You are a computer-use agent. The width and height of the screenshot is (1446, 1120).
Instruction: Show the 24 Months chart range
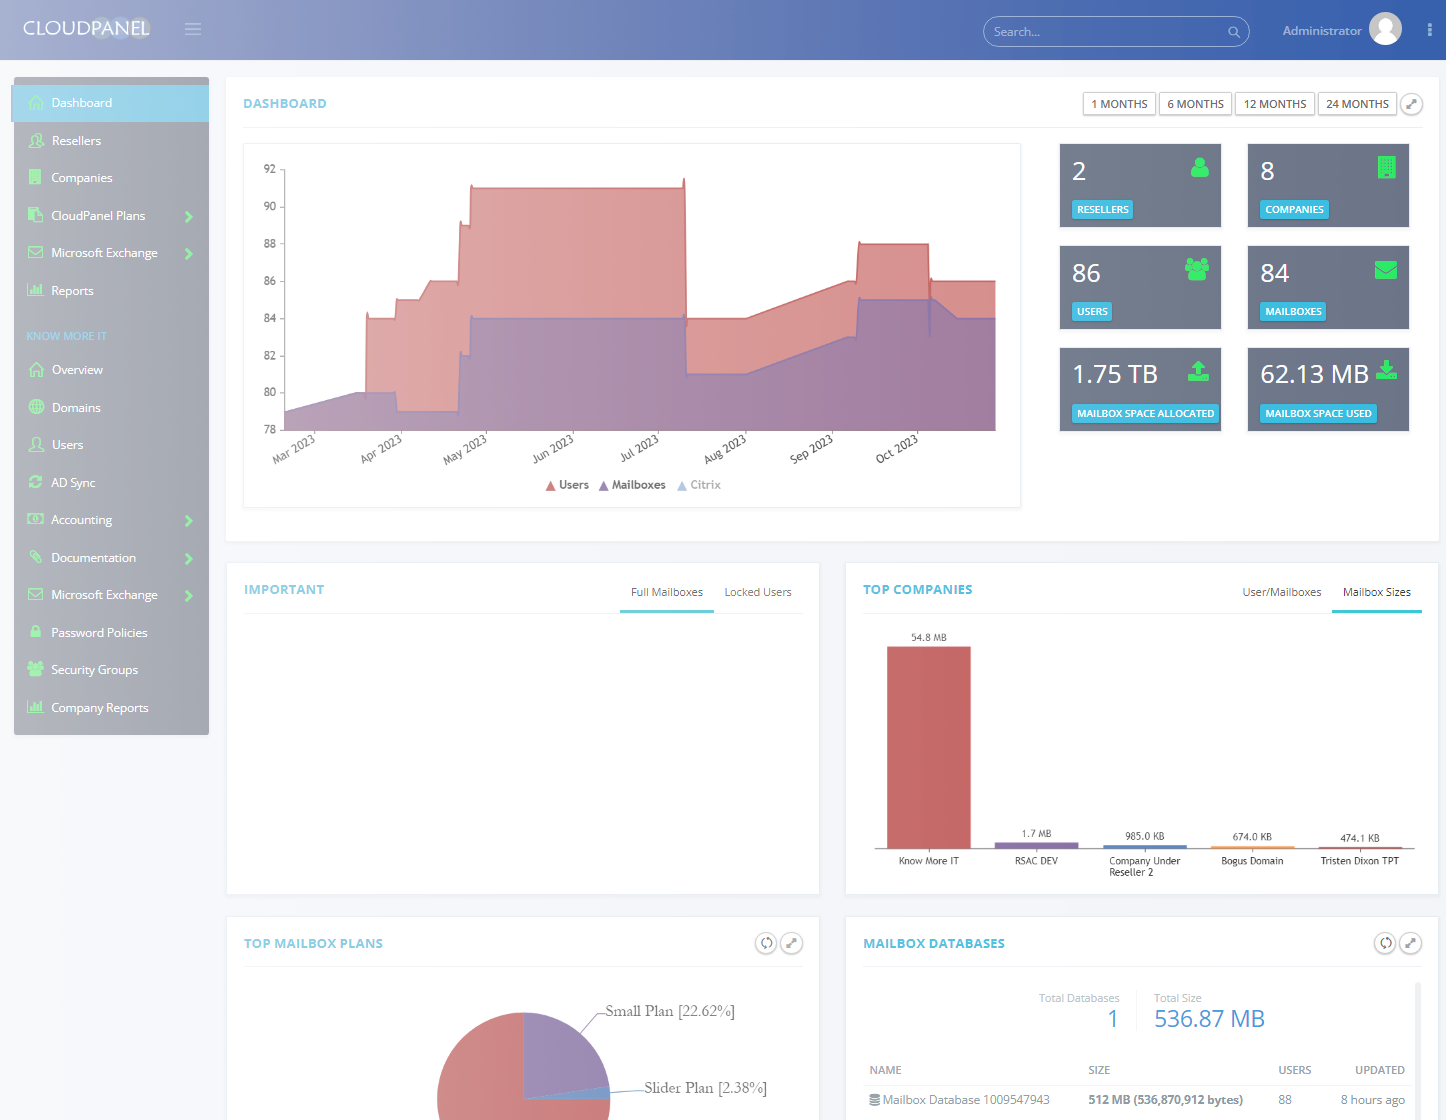tap(1357, 104)
